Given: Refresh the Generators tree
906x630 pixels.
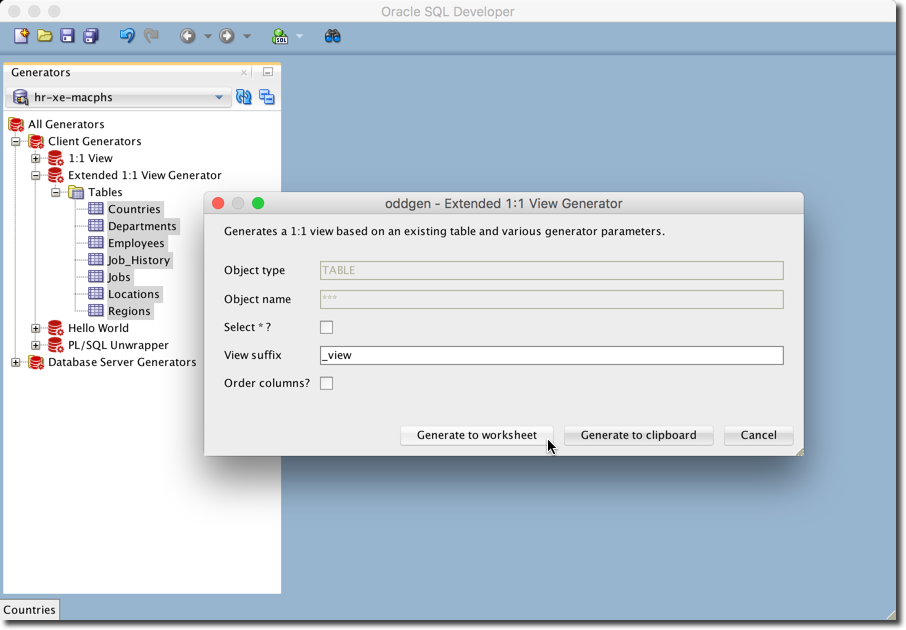Looking at the screenshot, I should tap(244, 97).
